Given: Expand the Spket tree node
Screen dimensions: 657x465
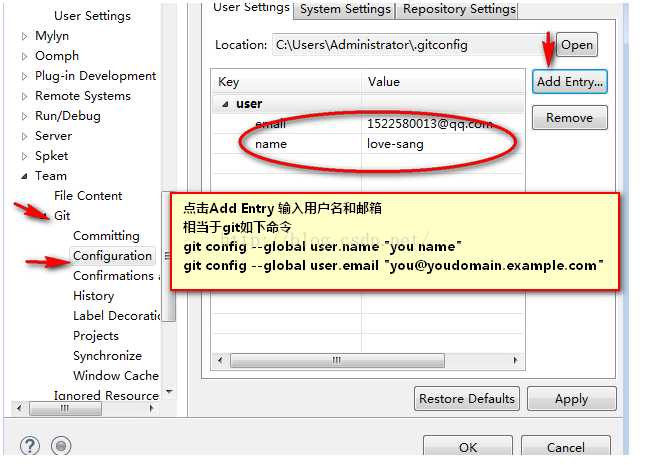Looking at the screenshot, I should click(x=24, y=156).
